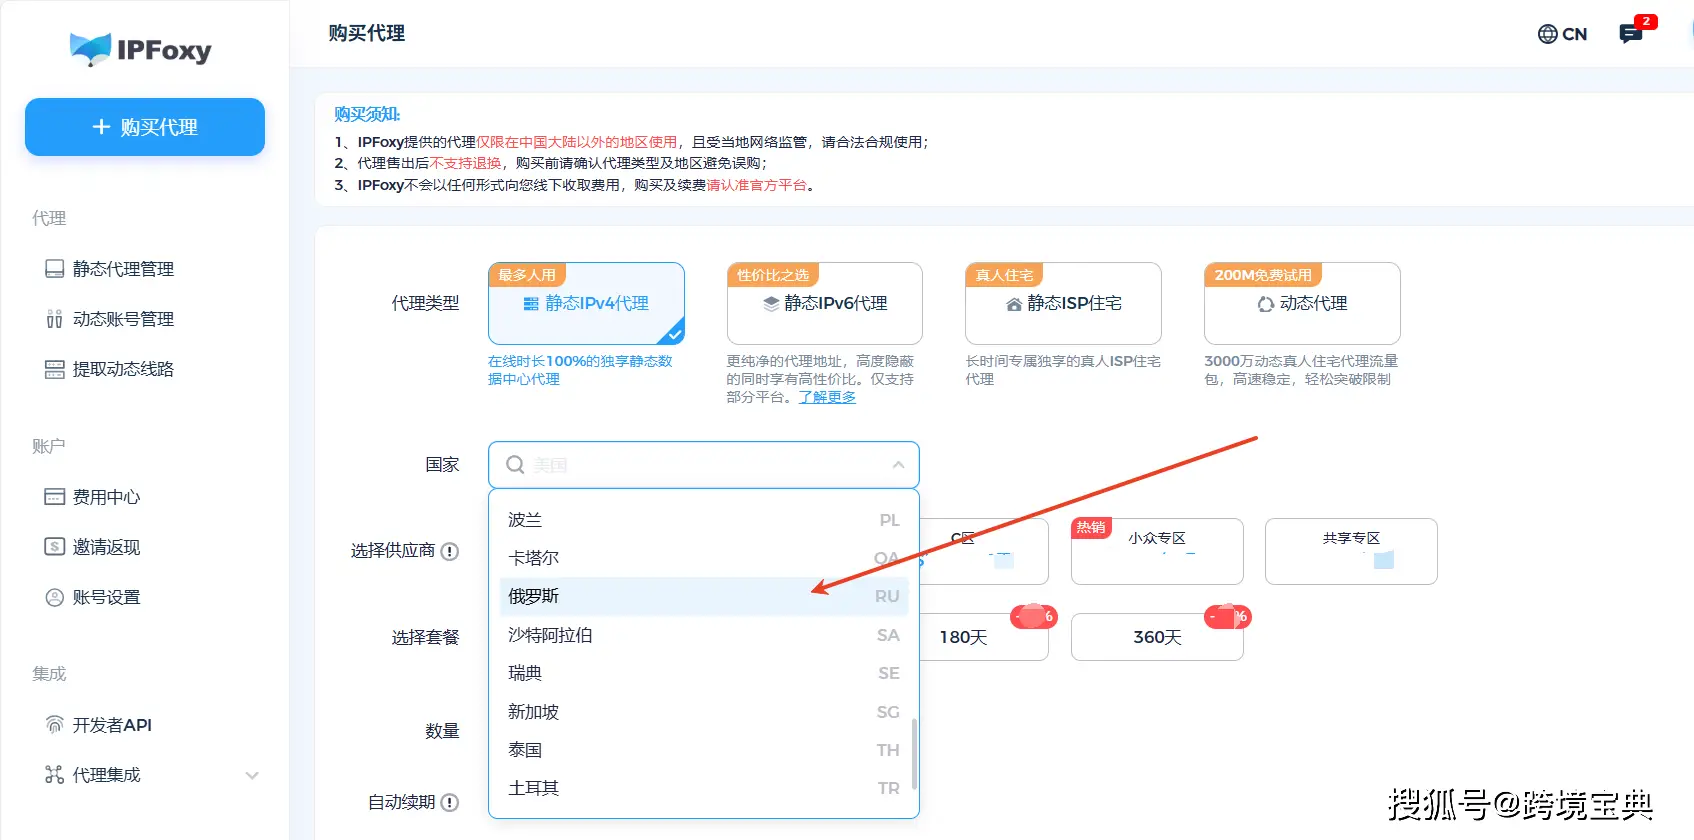Select the 静态IPv6代理 proxy type
Viewport: 1694px width, 840px height.
coord(824,304)
